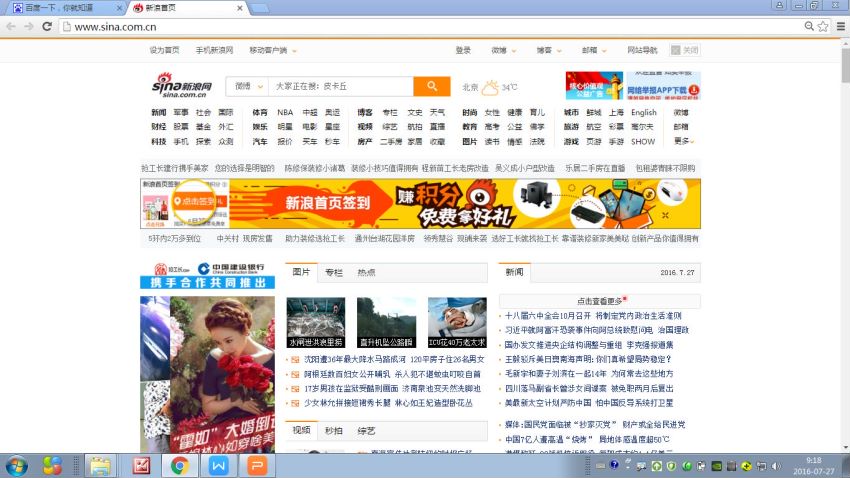Click the file explorer taskbar icon
Screen dimensions: 850x478
tap(100, 466)
